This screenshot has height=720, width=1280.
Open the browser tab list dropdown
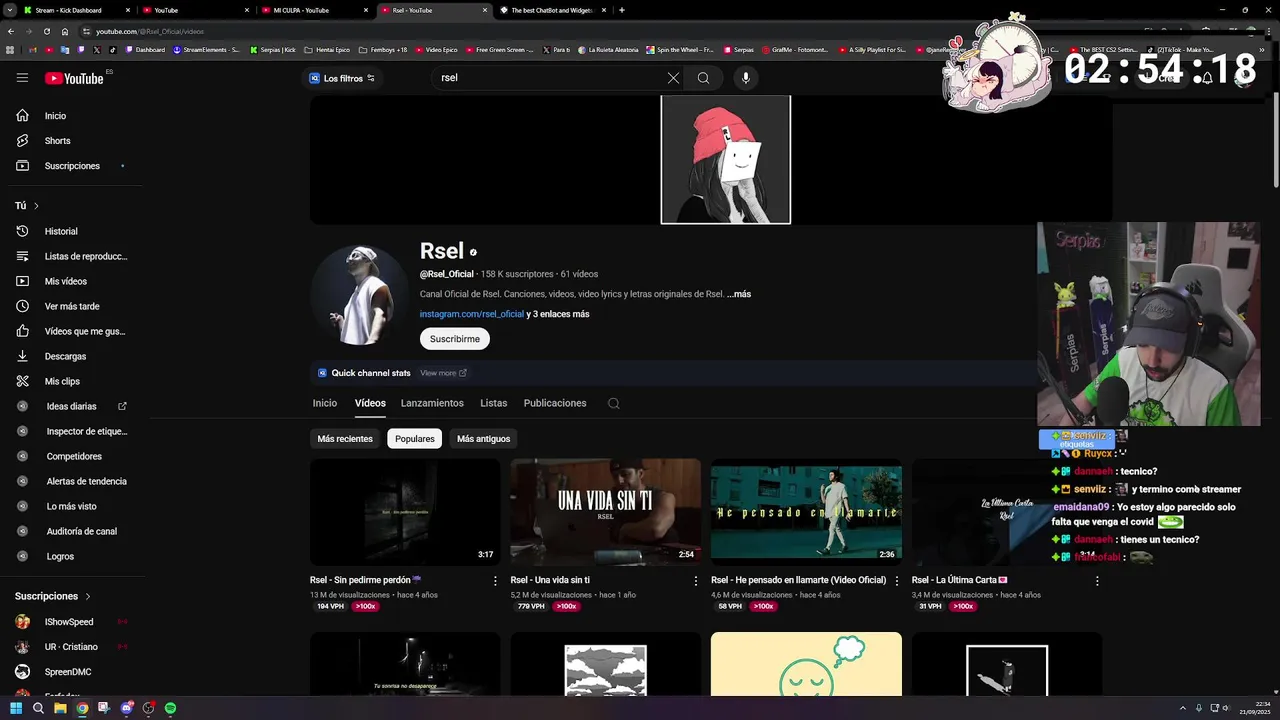pos(10,10)
